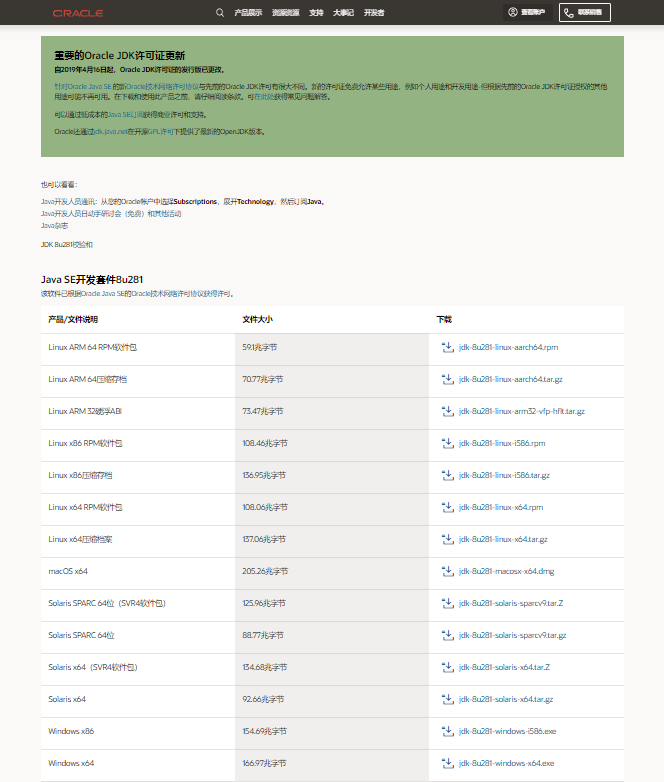Click the 联系销售 contact sales button
This screenshot has height=782, width=664.
[x=585, y=12]
